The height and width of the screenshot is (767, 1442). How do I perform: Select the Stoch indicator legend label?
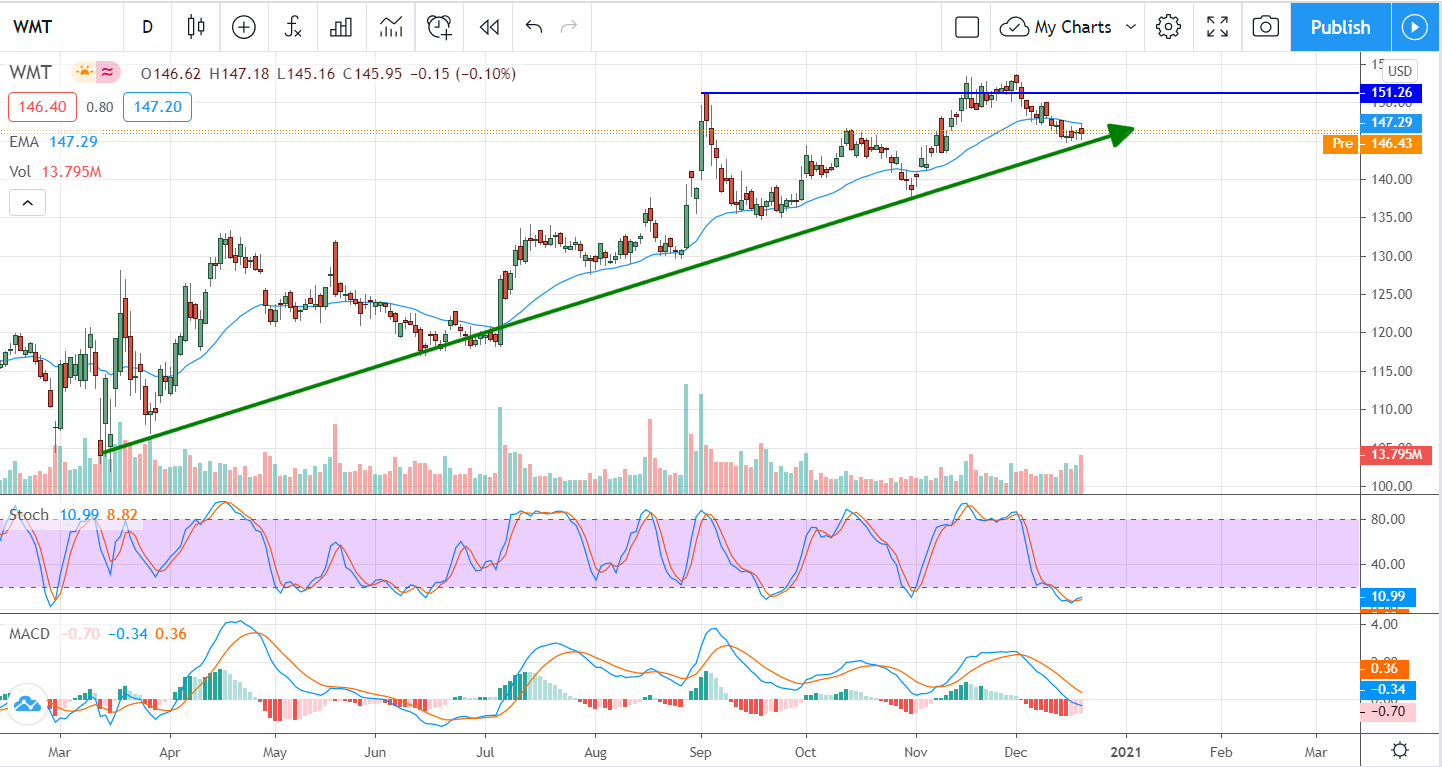(29, 515)
